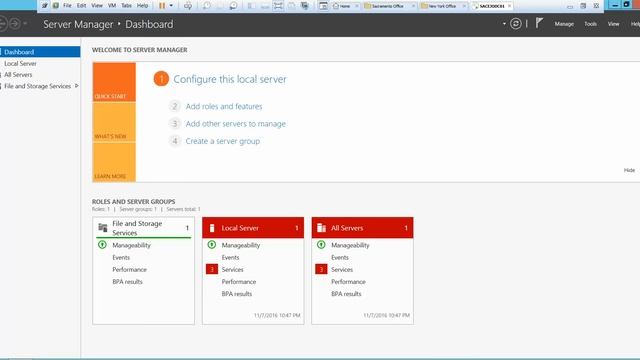Click Performance in the All Servers tile
The height and width of the screenshot is (360, 640).
click(348, 281)
